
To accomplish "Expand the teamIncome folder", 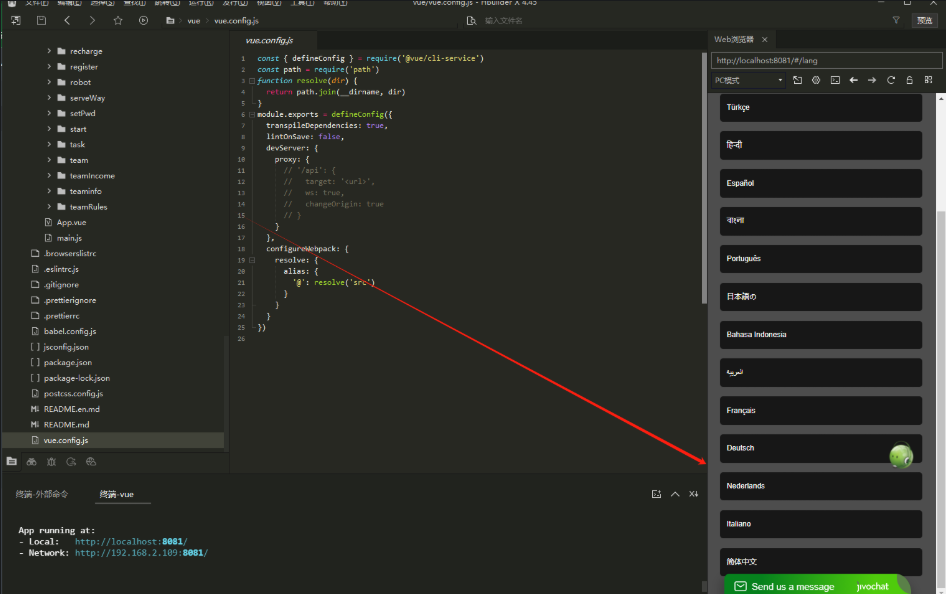I will (49, 175).
